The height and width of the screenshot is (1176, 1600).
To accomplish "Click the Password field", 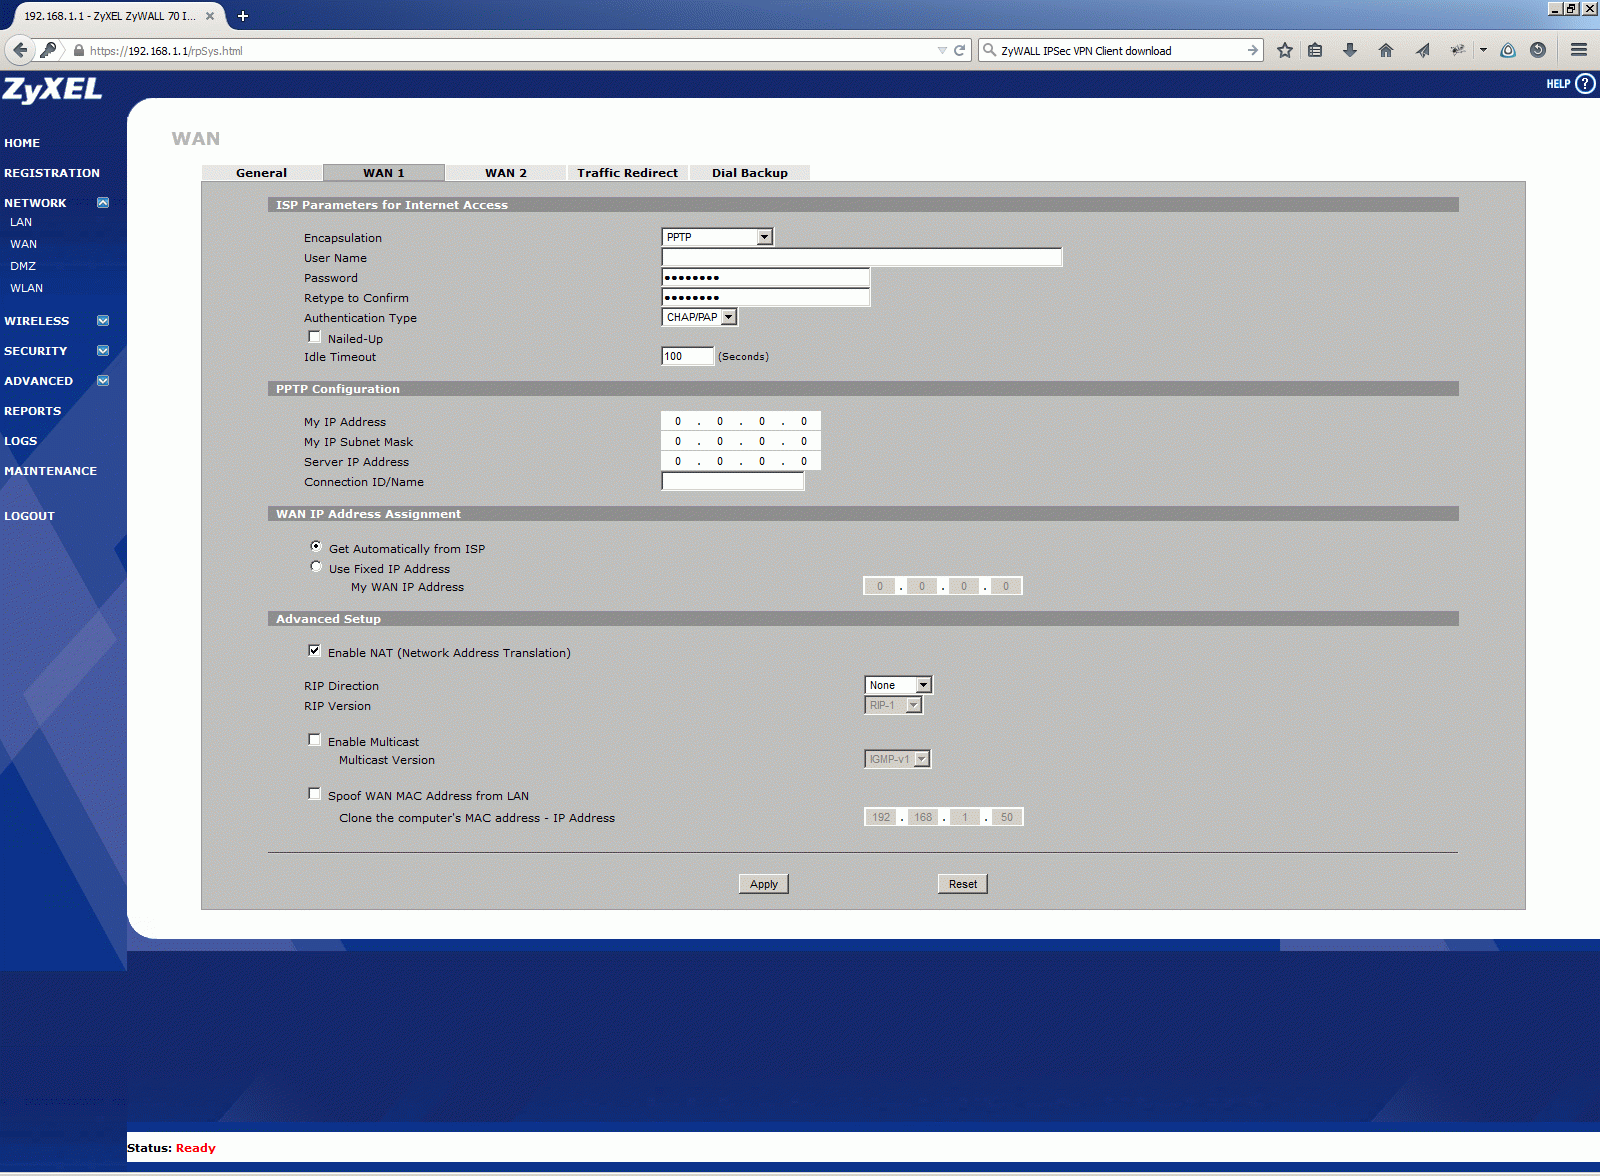I will click(766, 277).
